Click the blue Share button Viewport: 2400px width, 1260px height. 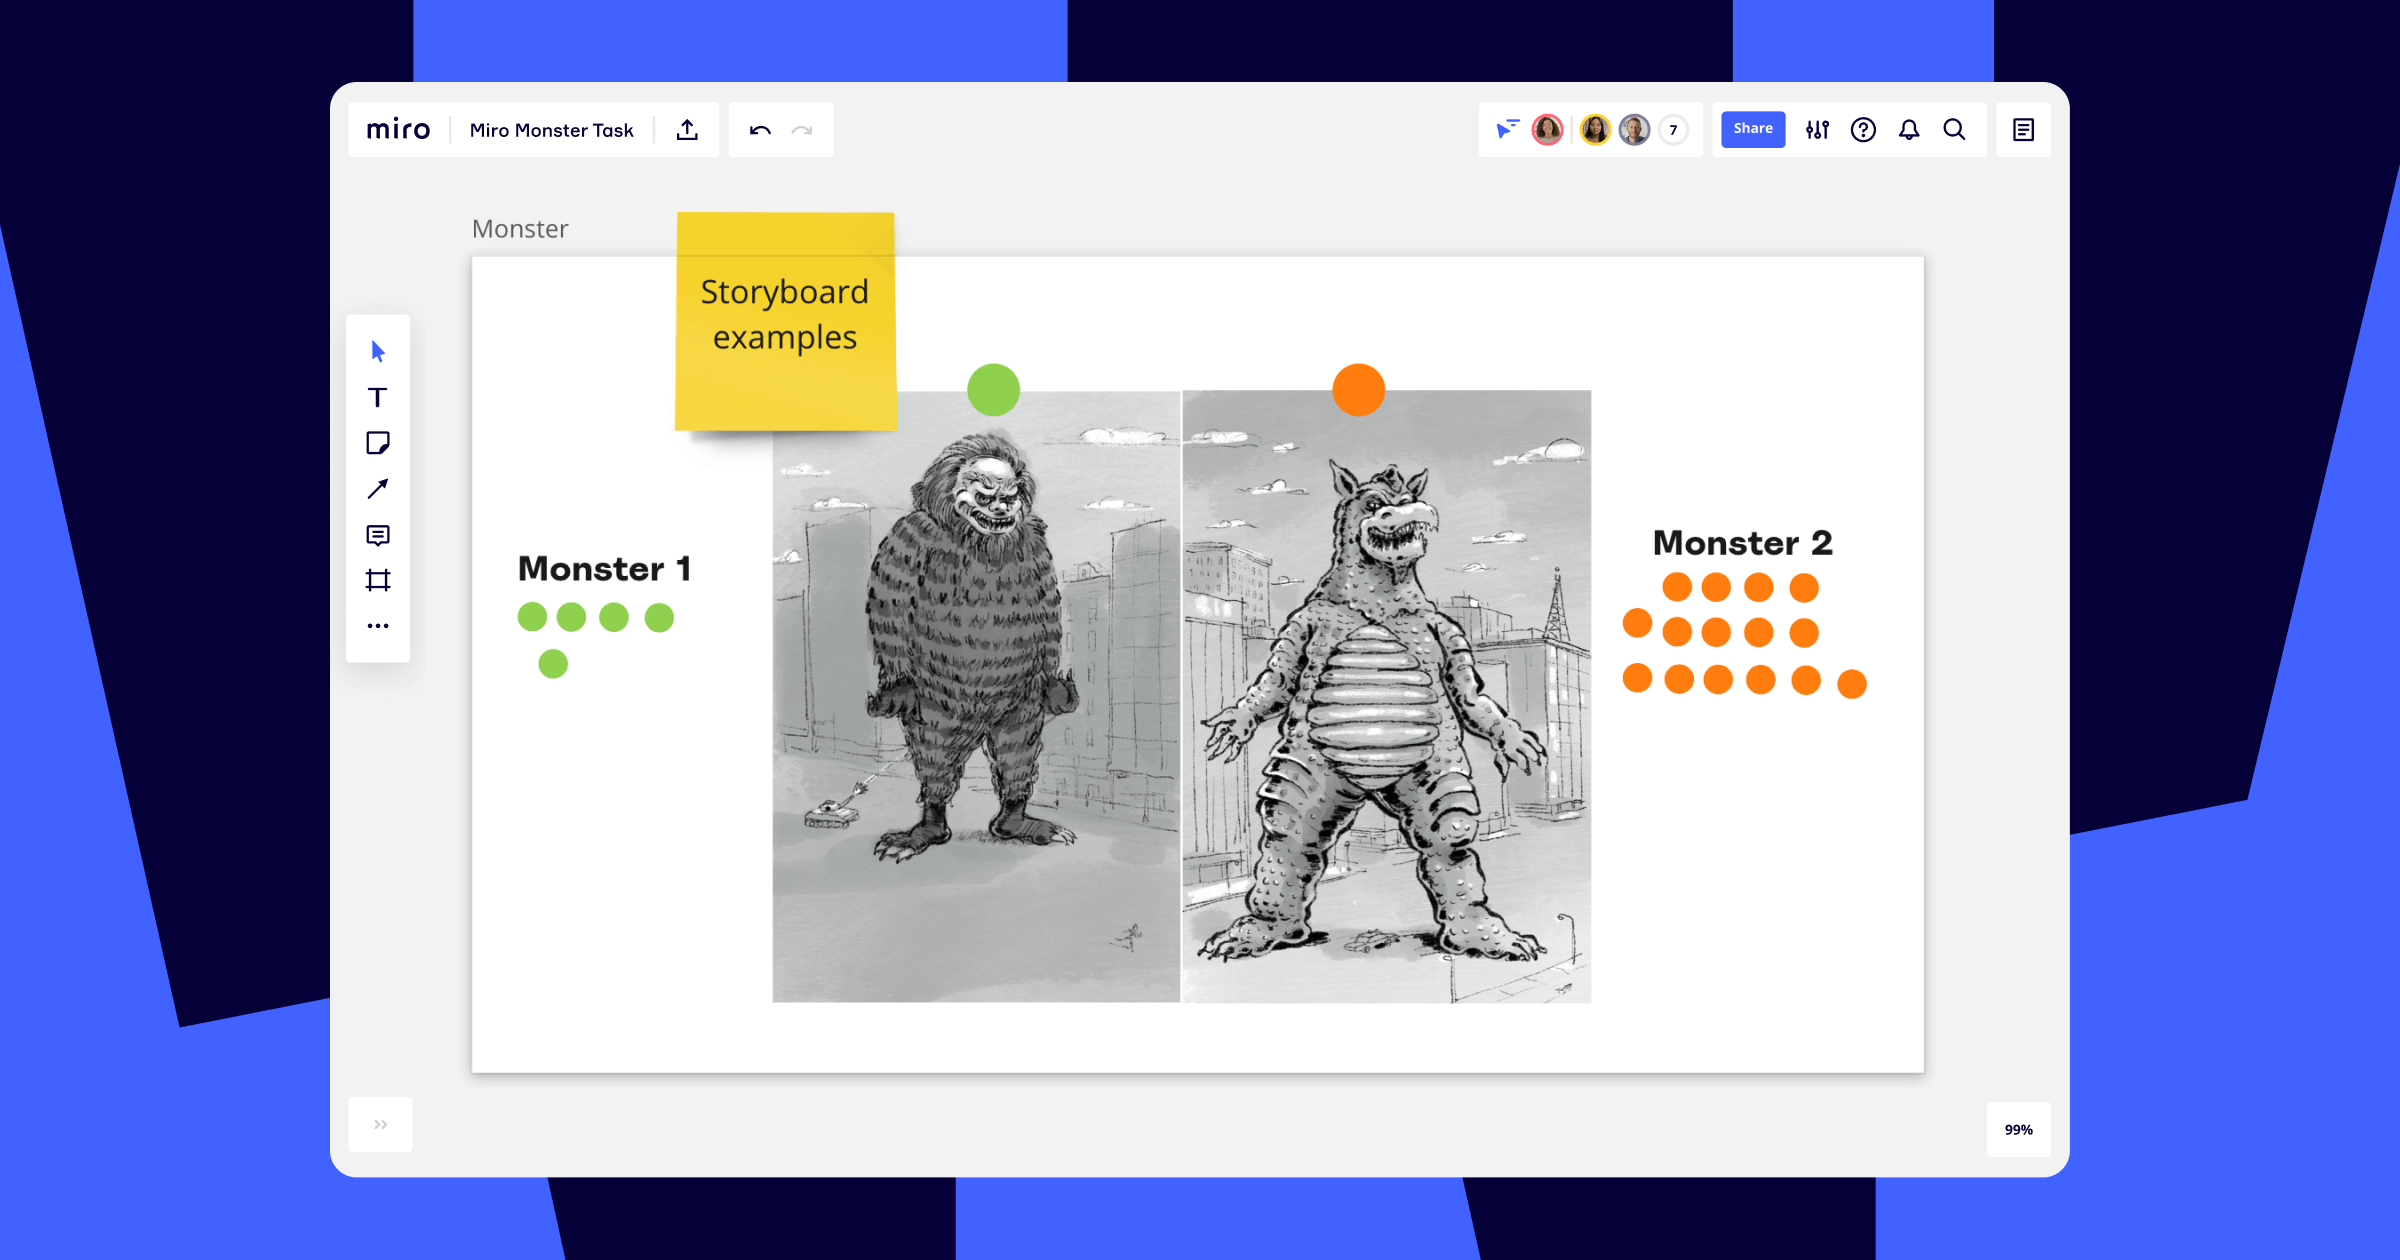tap(1753, 129)
